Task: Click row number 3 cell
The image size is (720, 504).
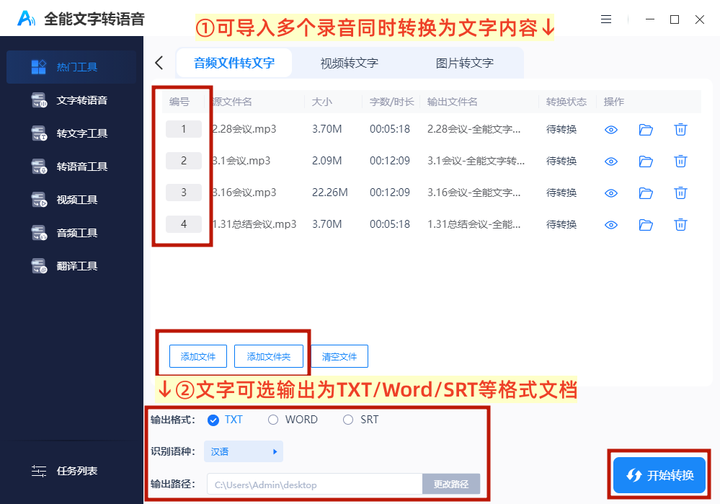Action: [184, 192]
